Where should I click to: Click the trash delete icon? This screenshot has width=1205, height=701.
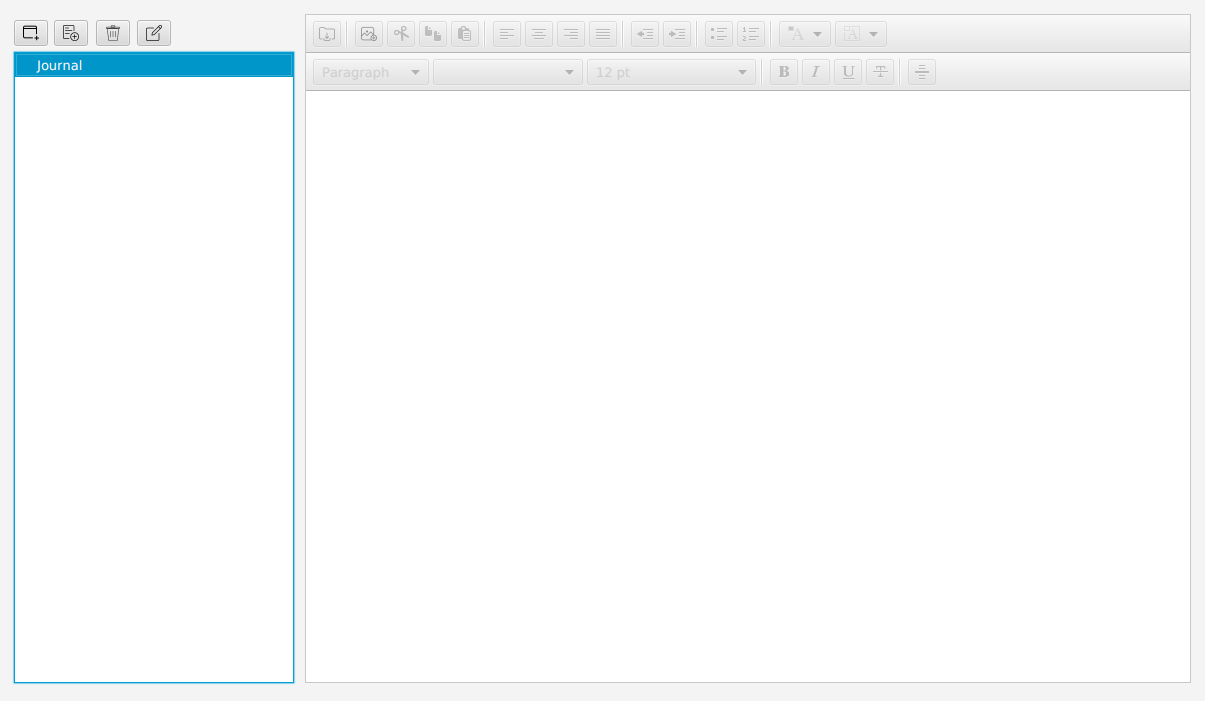(113, 33)
